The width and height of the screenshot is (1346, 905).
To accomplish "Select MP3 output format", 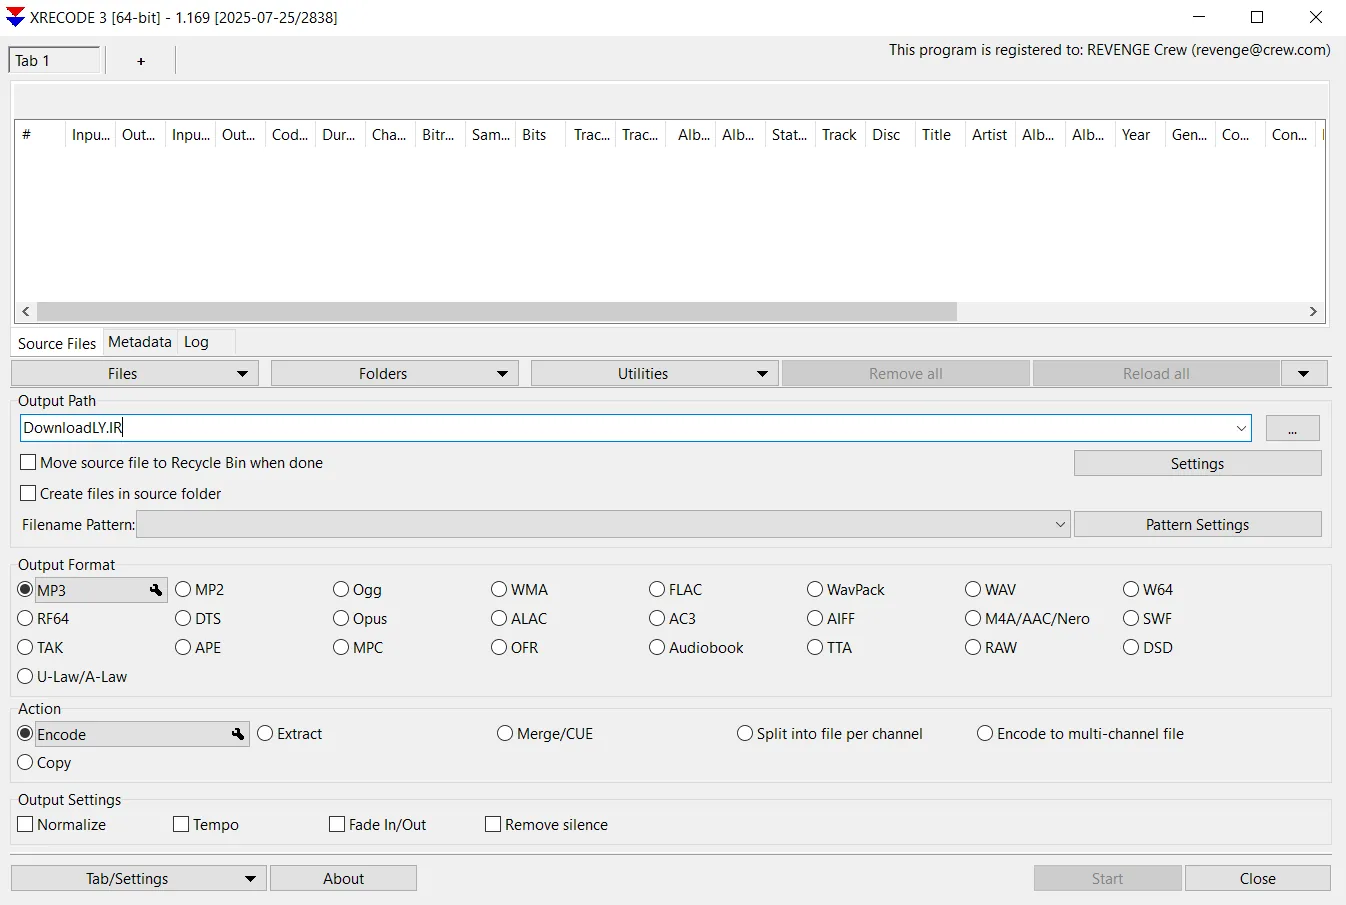I will (26, 590).
